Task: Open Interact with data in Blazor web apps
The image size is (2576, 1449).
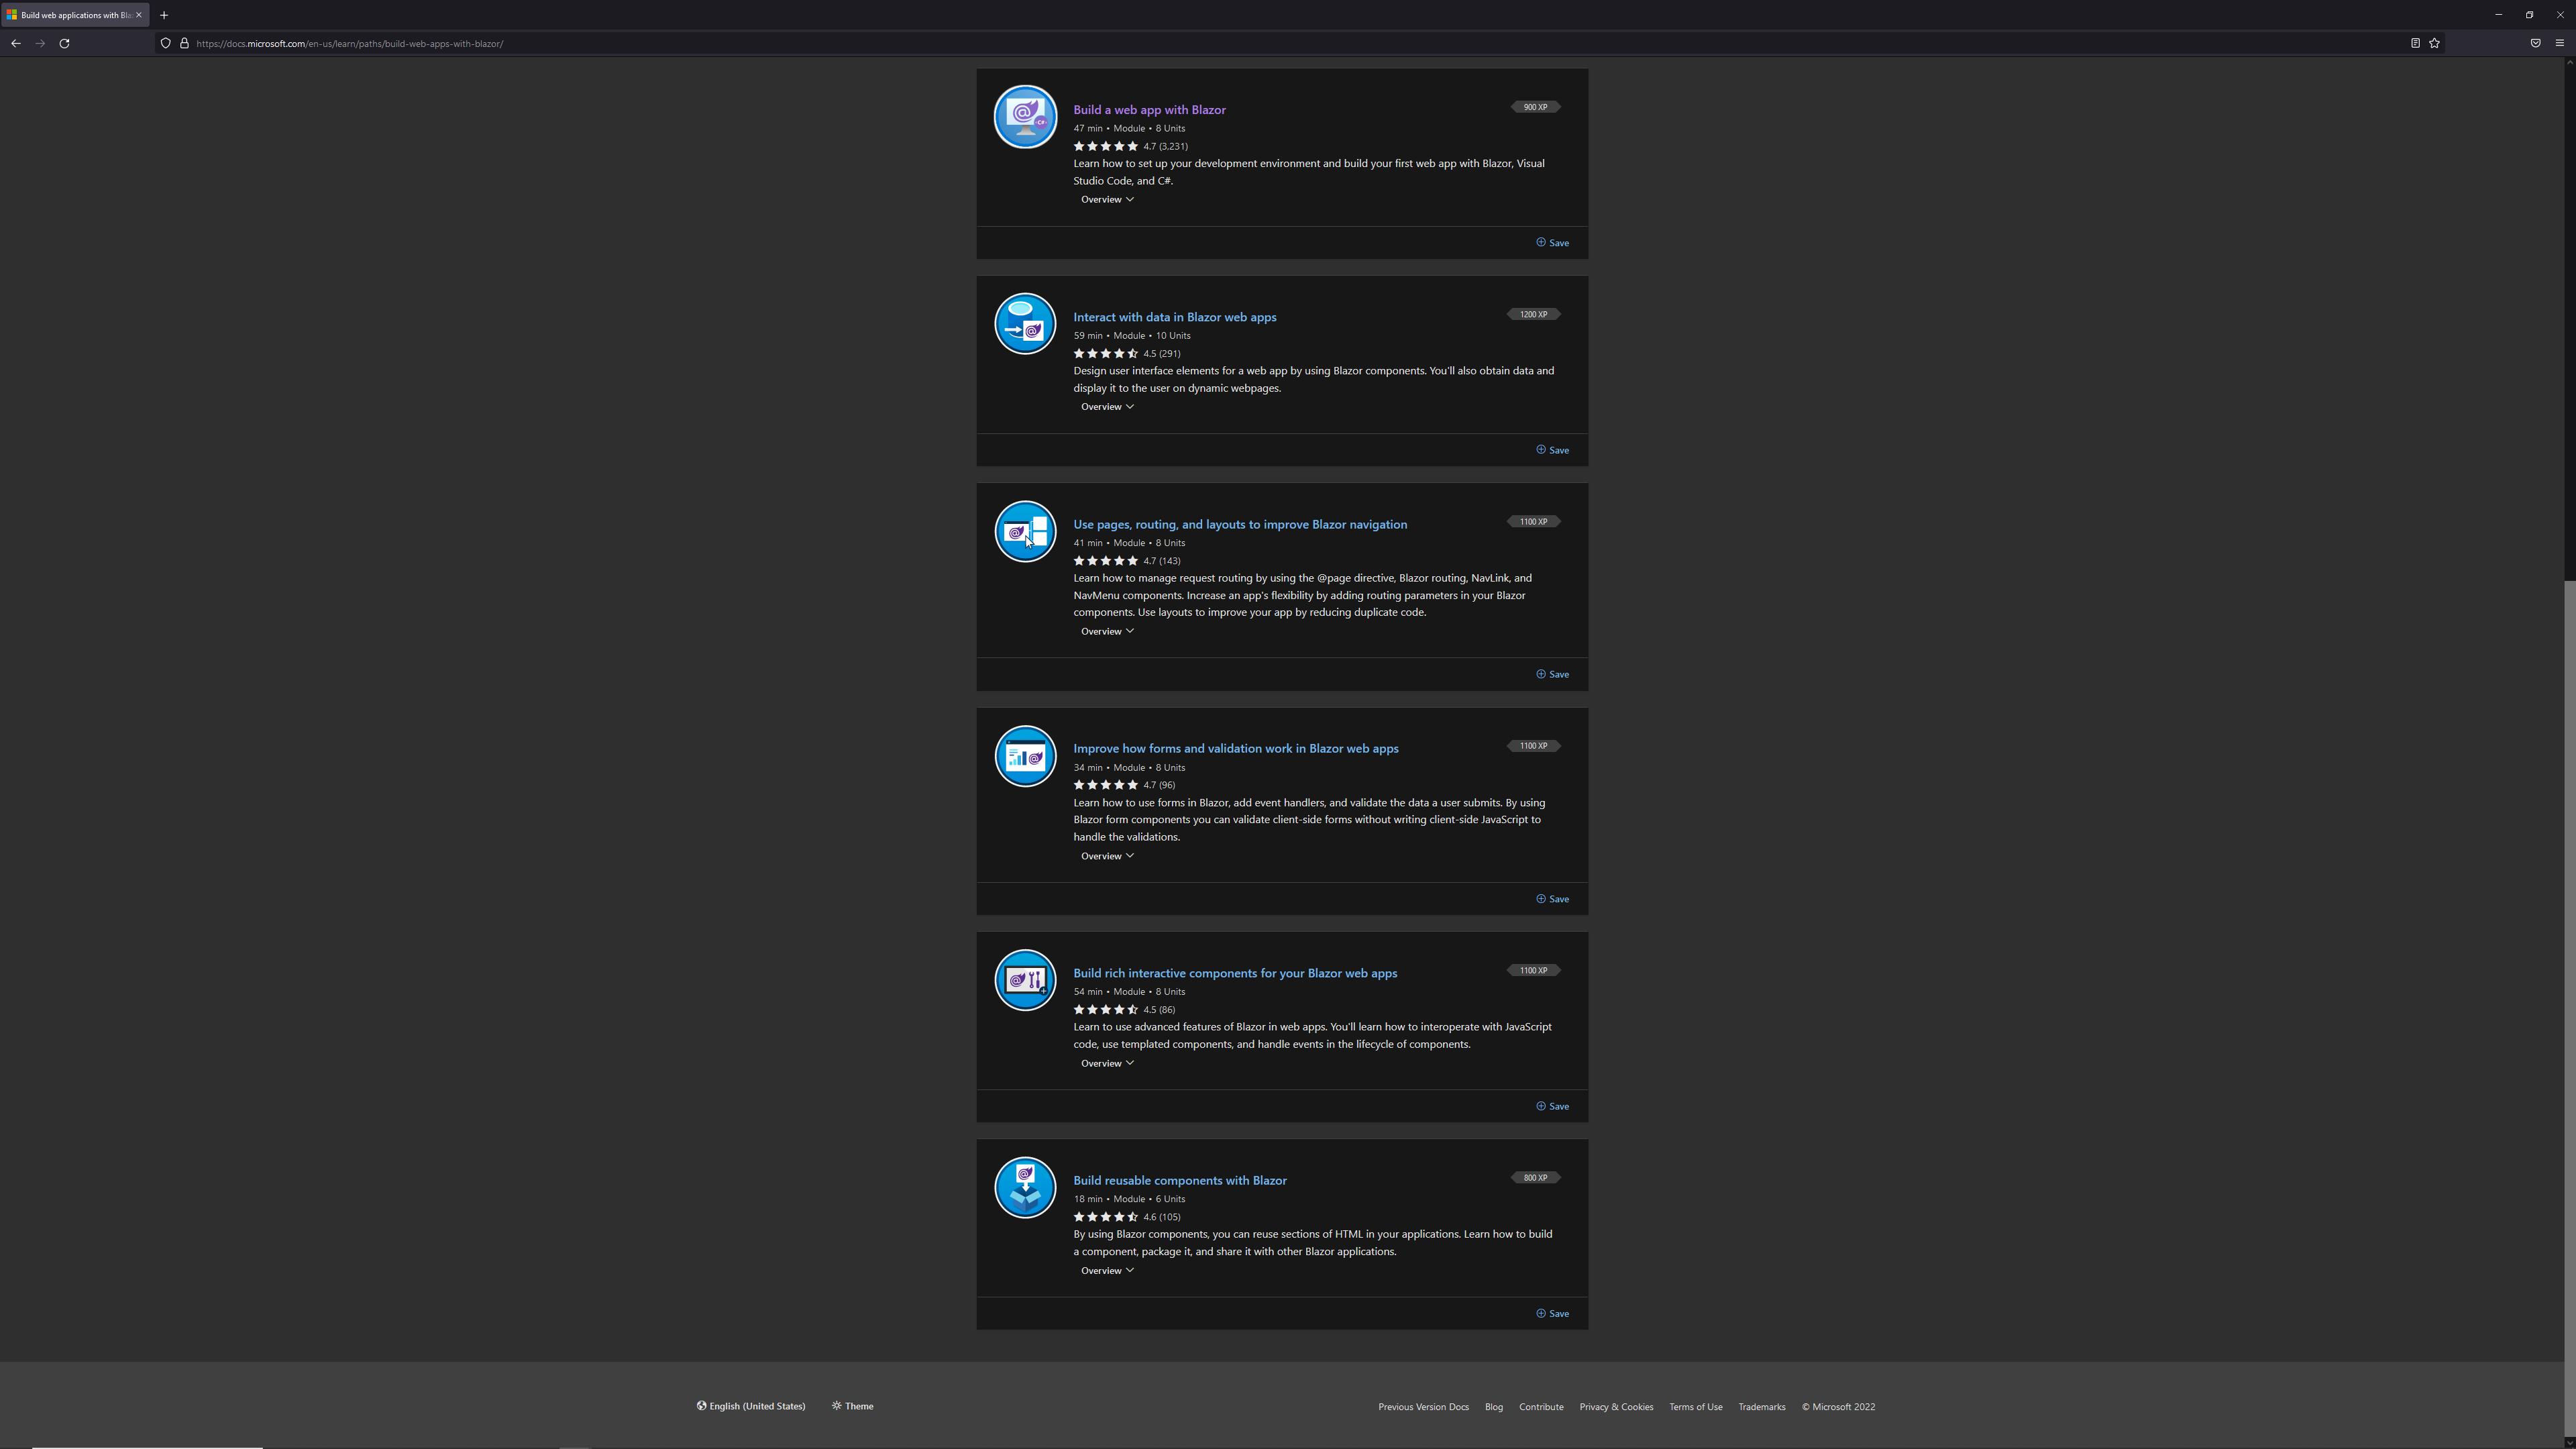Action: tap(1174, 317)
